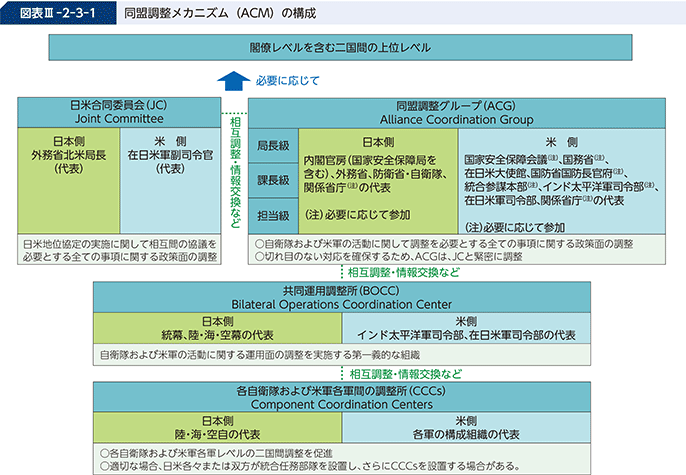Viewport: 686px width, 475px height.
Task: Click the 日米合同委員会 (JC) Joint Committee header
Action: (122, 110)
